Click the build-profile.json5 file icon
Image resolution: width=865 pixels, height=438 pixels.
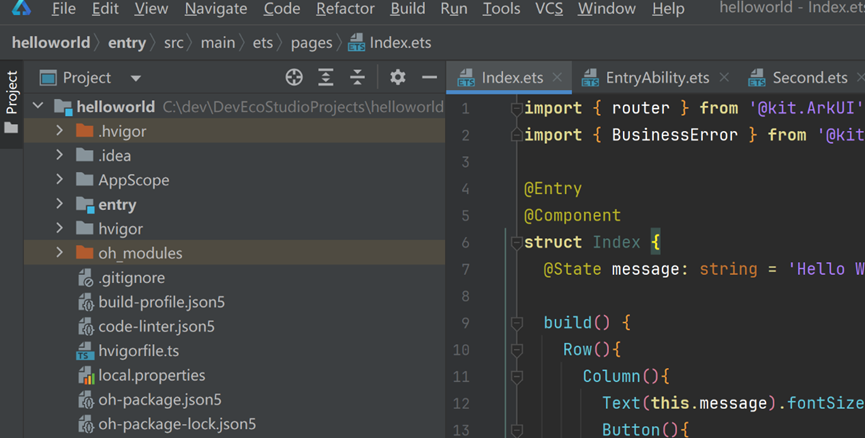(x=86, y=302)
